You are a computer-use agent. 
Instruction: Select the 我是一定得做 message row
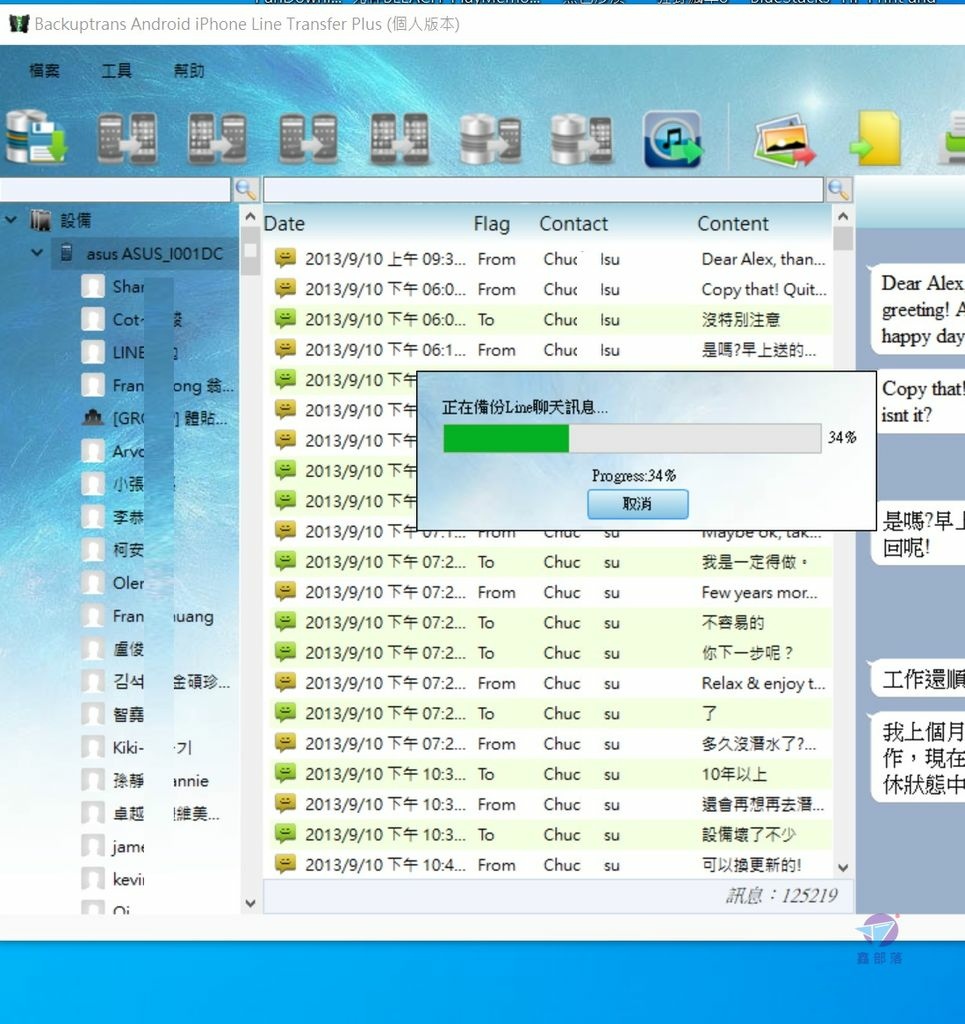(550, 562)
